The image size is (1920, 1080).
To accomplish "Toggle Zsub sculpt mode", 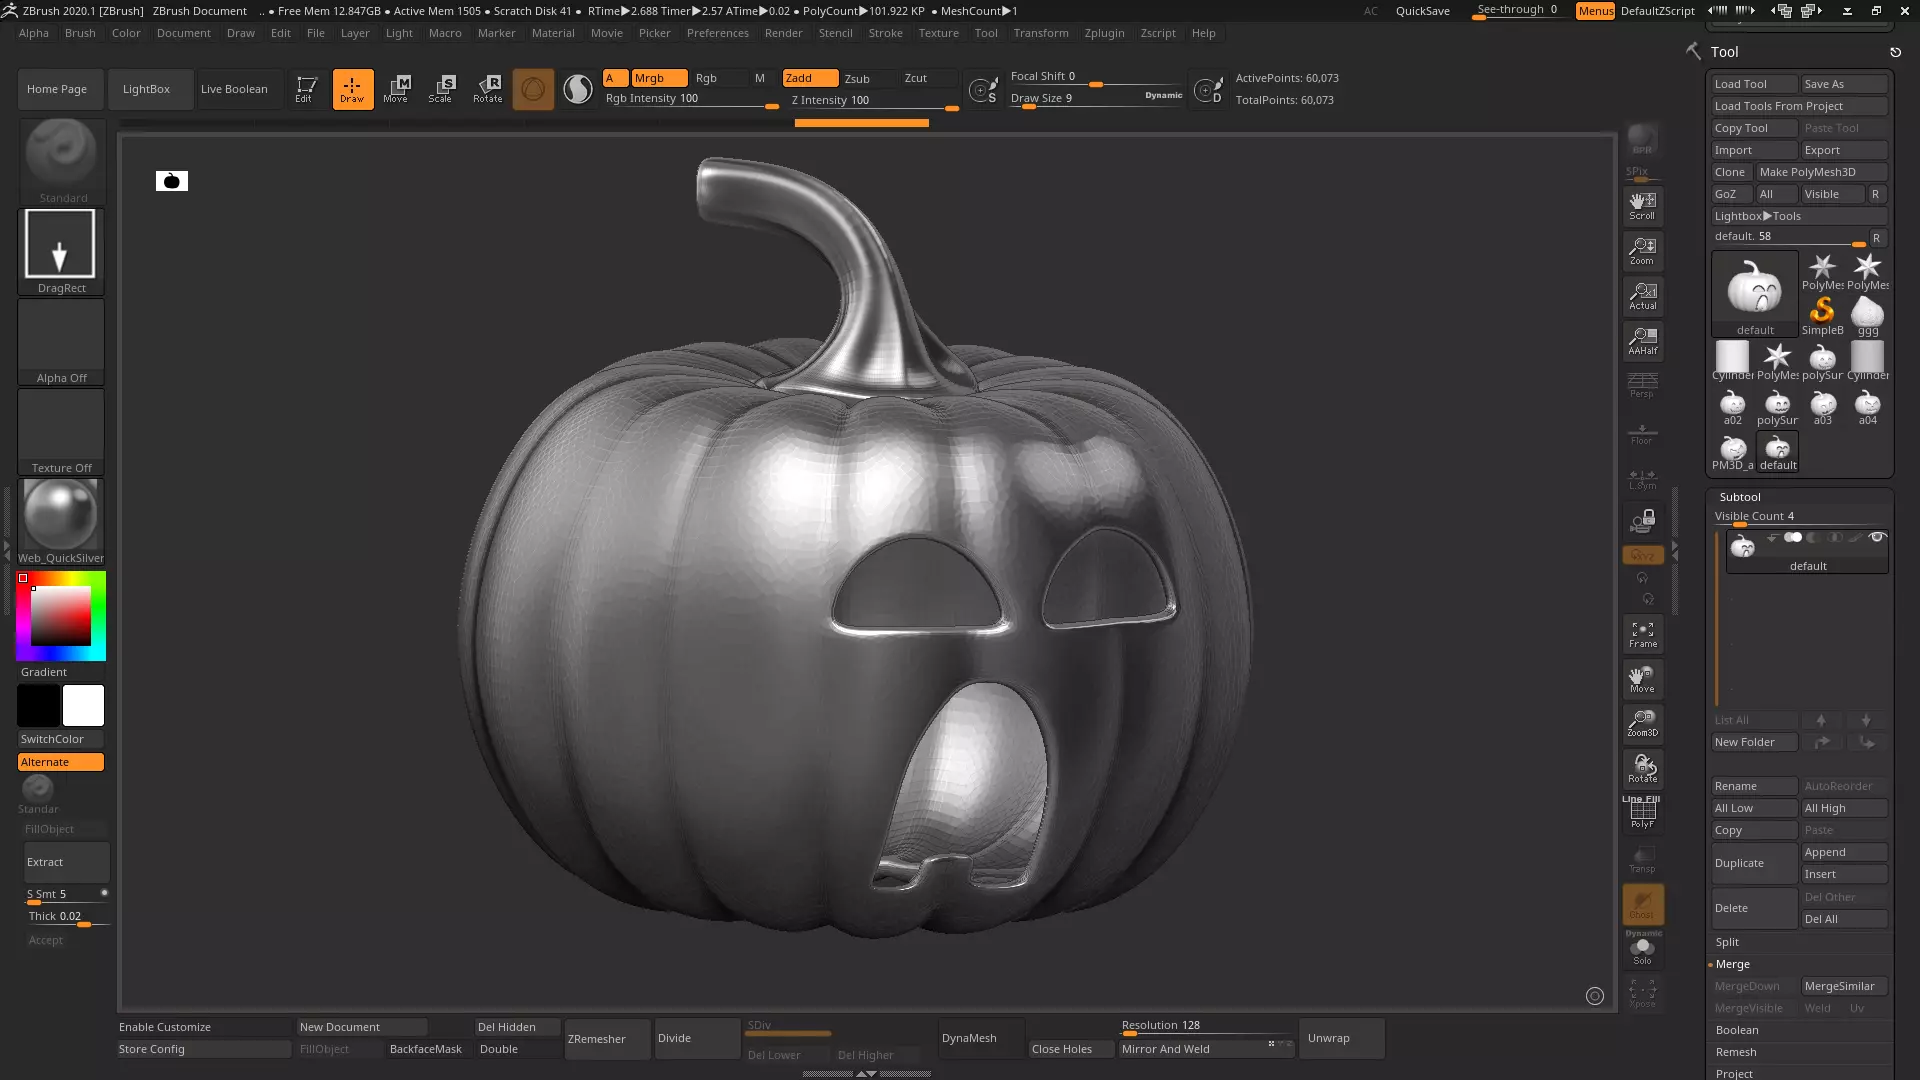I will (864, 79).
